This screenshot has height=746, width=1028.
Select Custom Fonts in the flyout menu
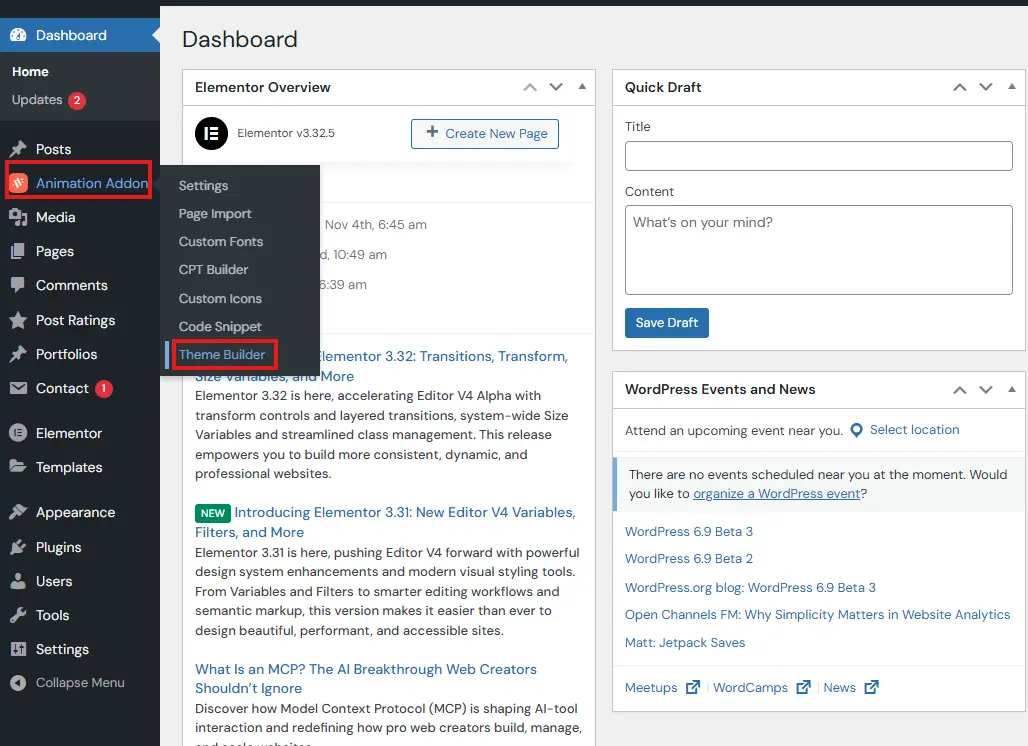[x=221, y=242]
